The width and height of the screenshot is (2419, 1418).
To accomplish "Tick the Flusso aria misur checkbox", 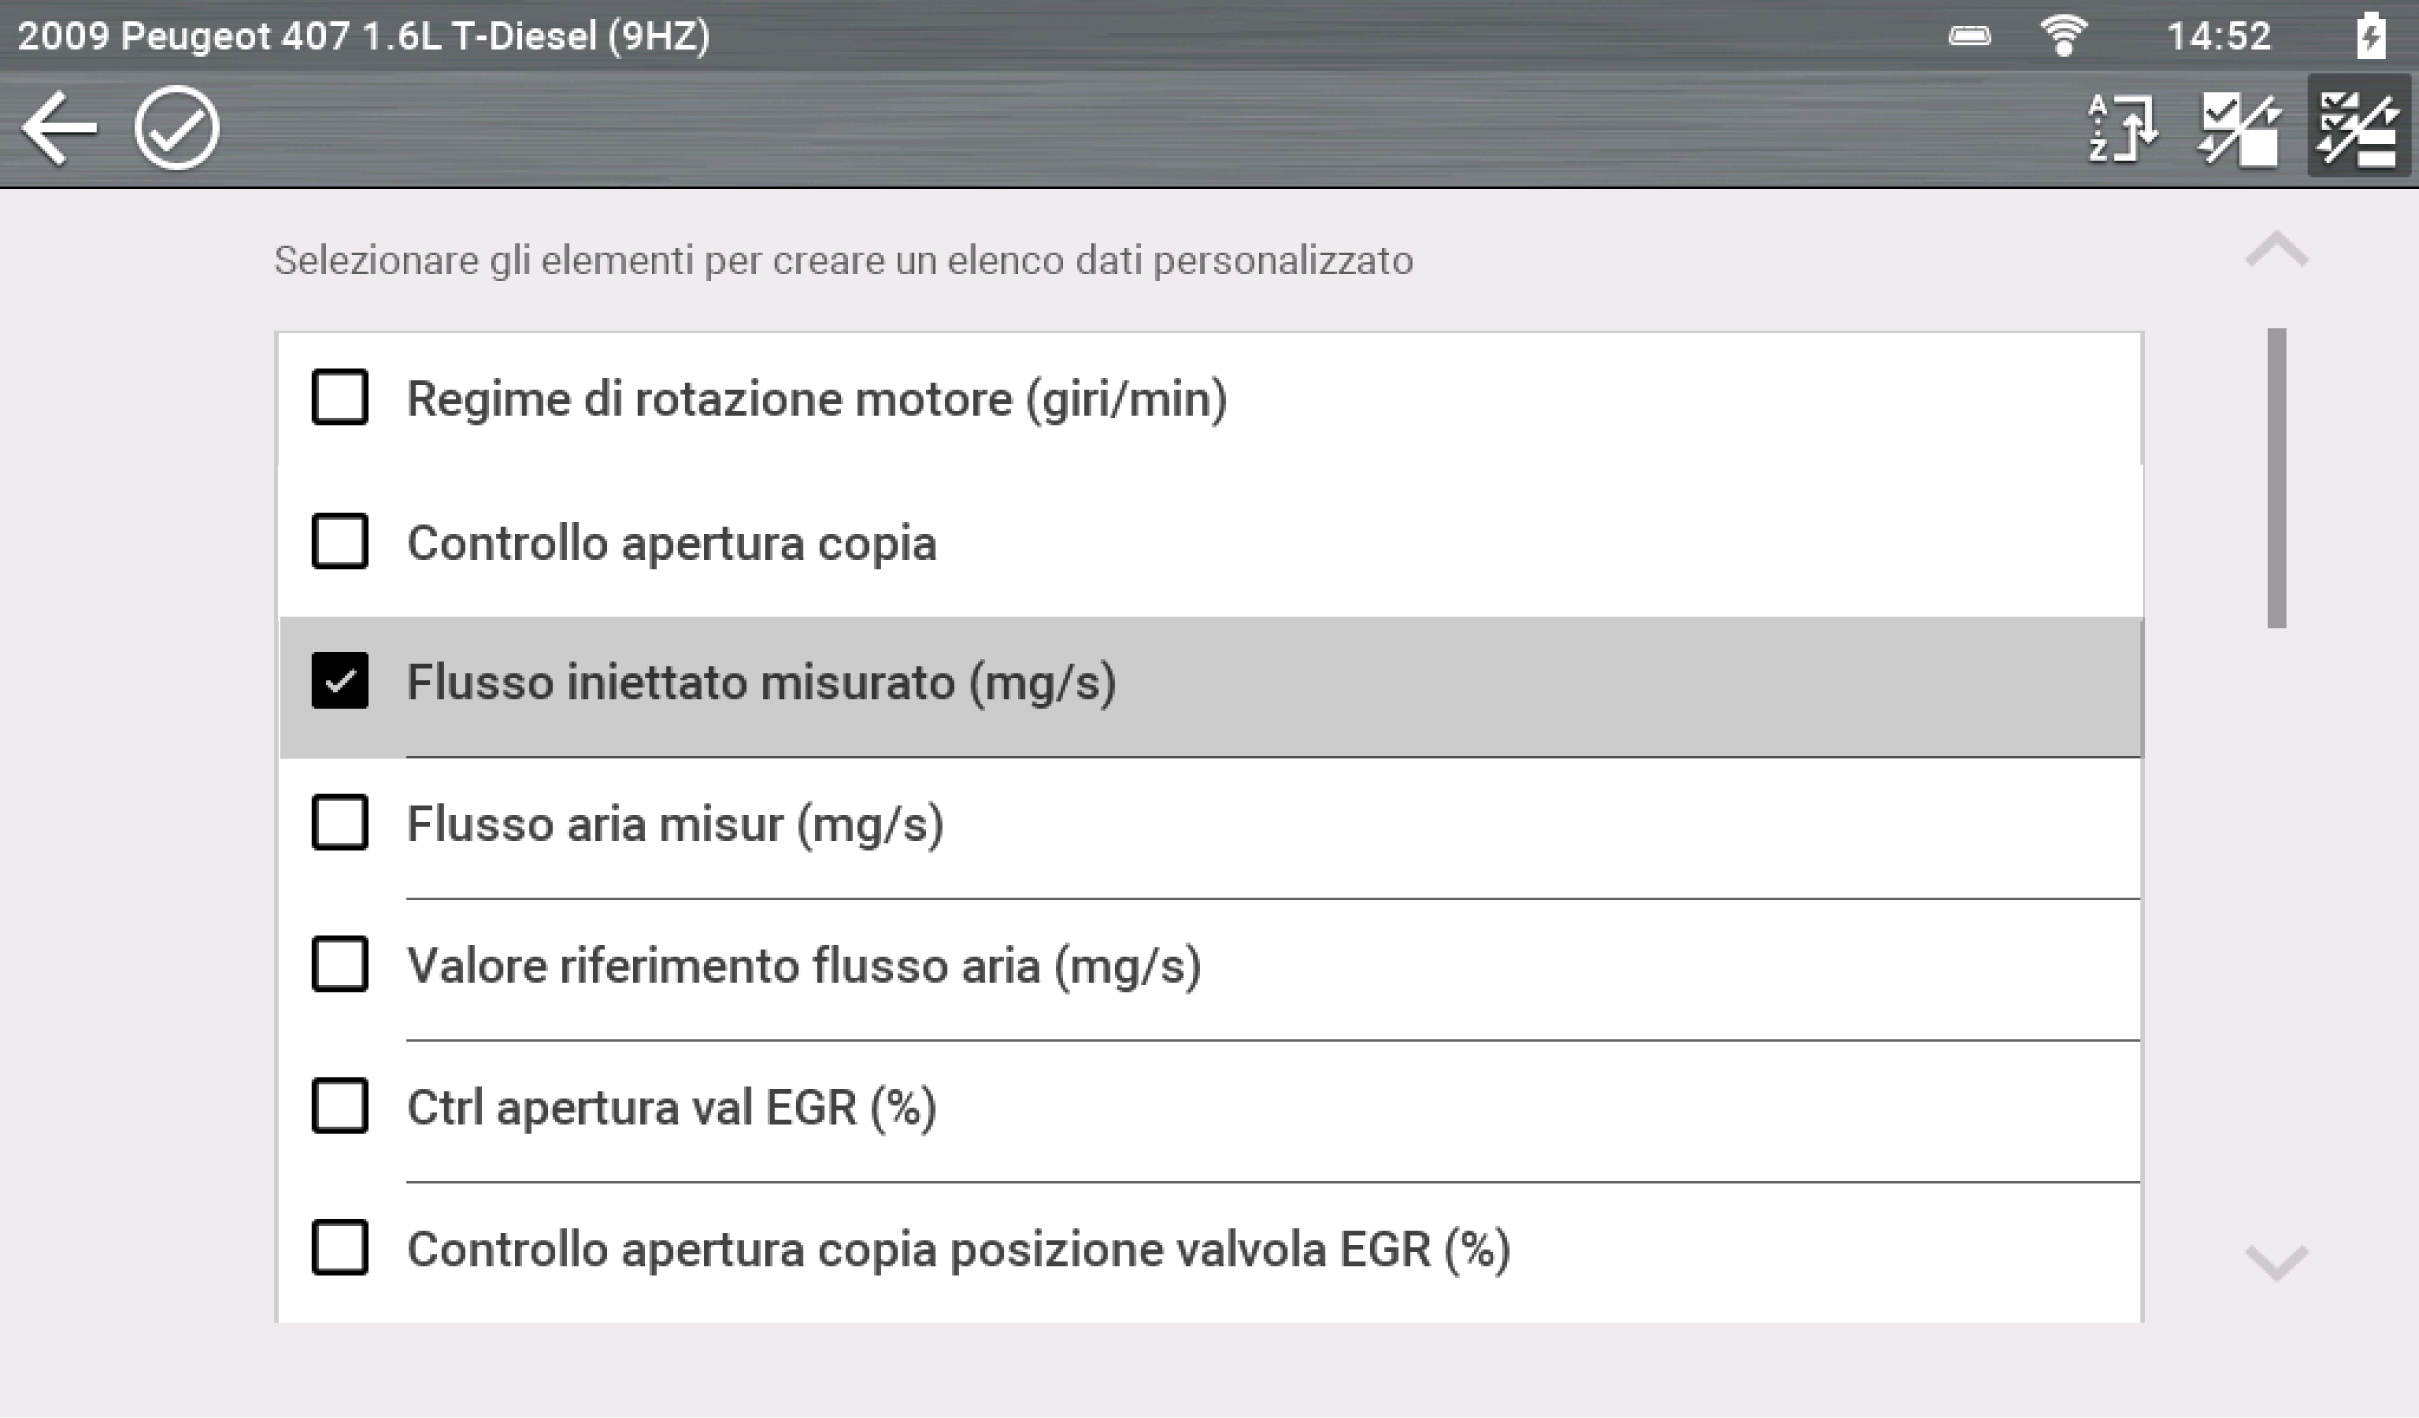I will [x=340, y=823].
